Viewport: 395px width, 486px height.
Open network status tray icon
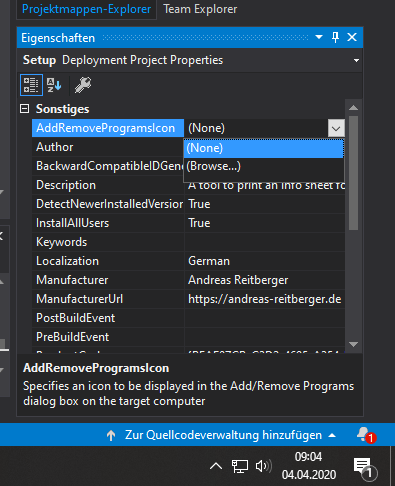240,466
